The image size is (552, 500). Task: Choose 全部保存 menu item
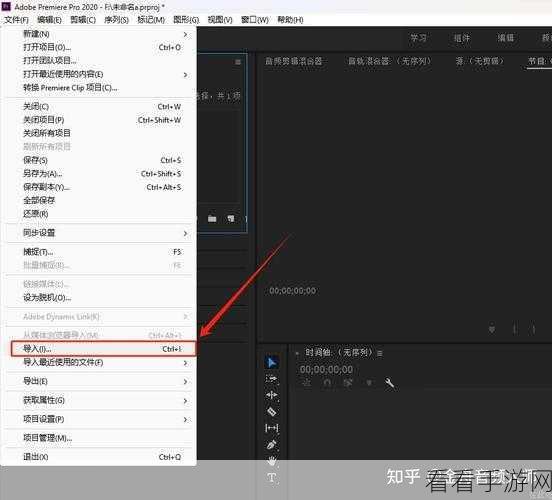pos(100,200)
